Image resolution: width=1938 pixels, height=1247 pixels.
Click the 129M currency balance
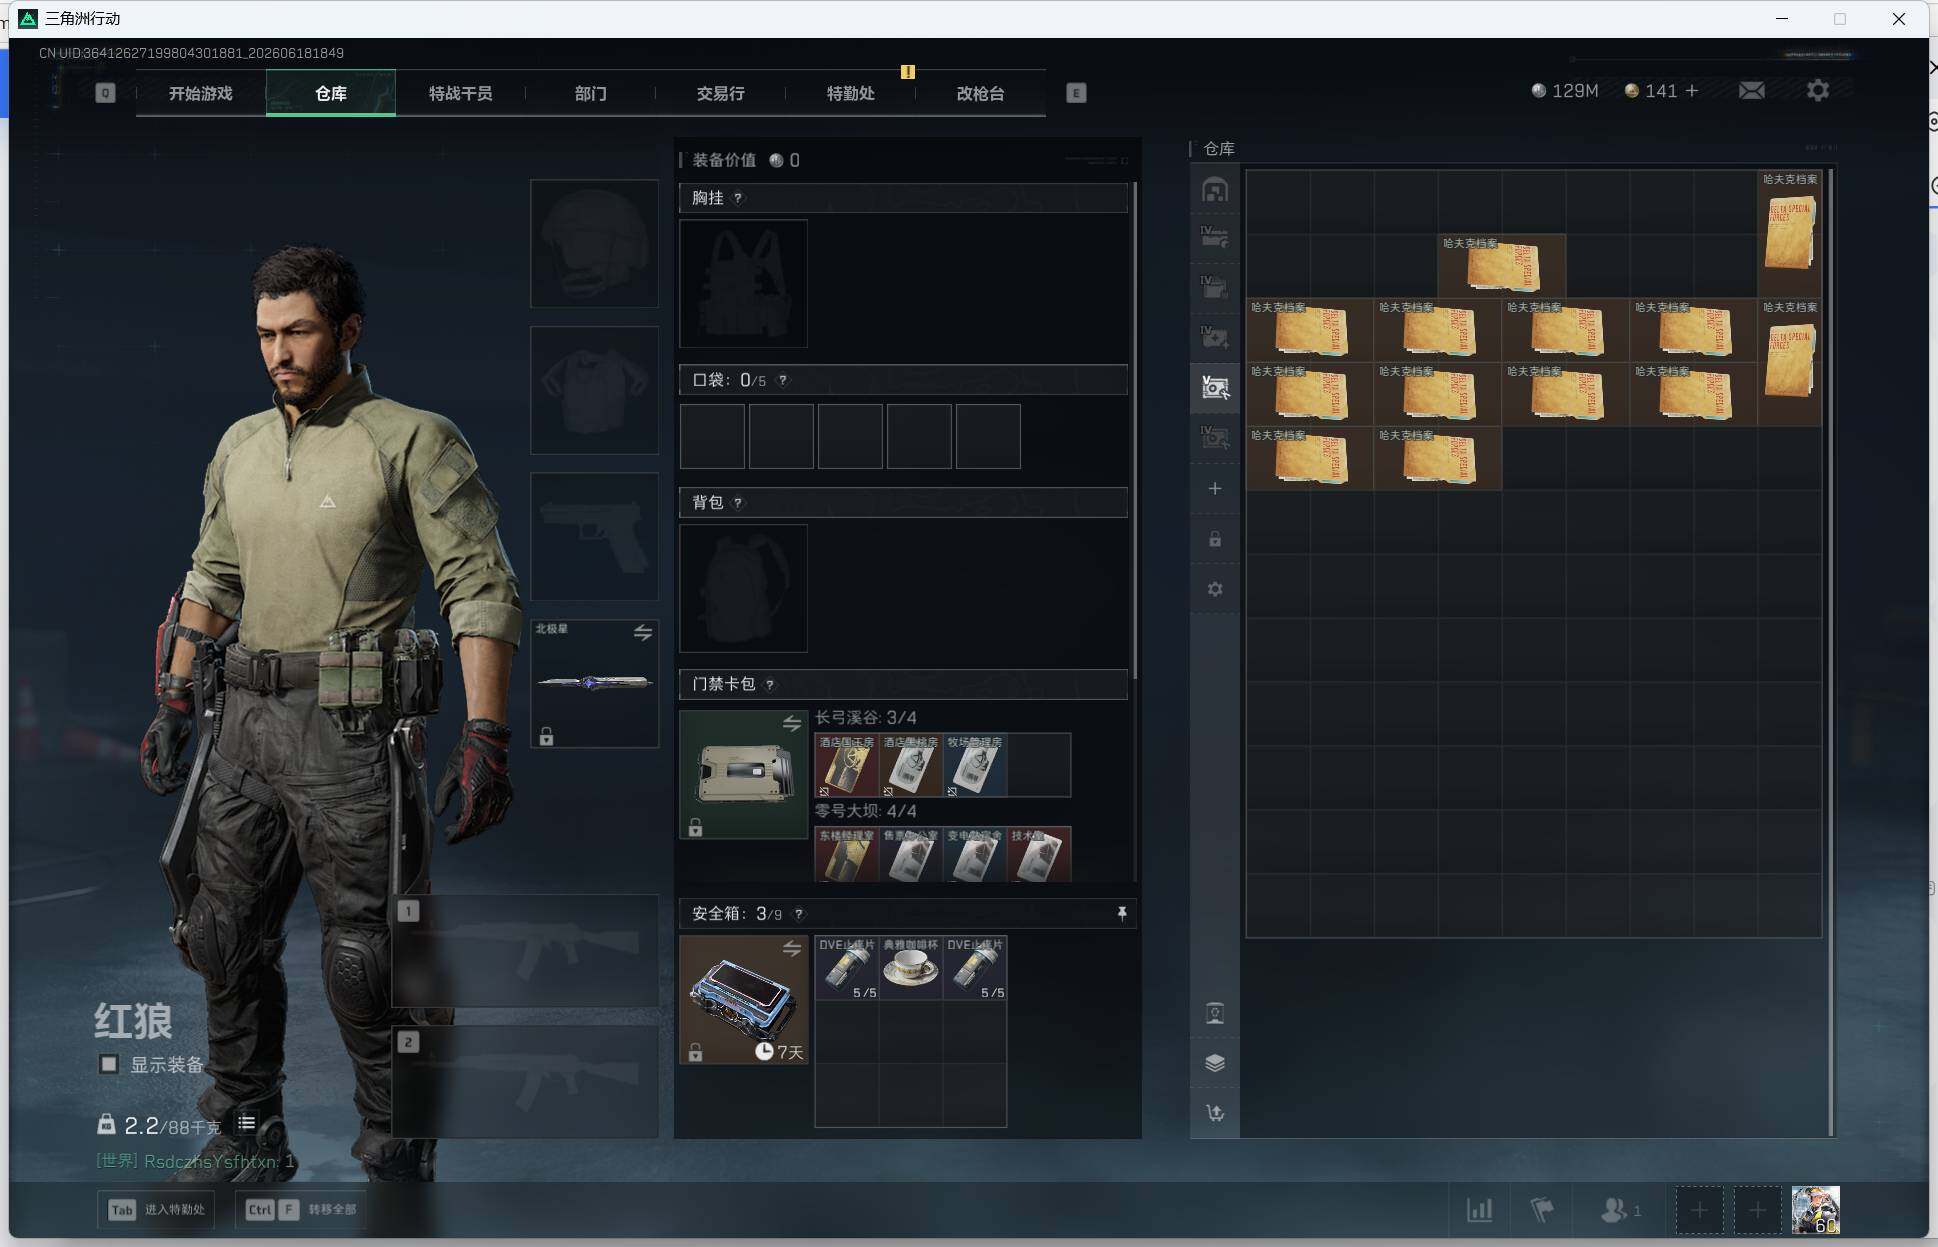pyautogui.click(x=1565, y=91)
